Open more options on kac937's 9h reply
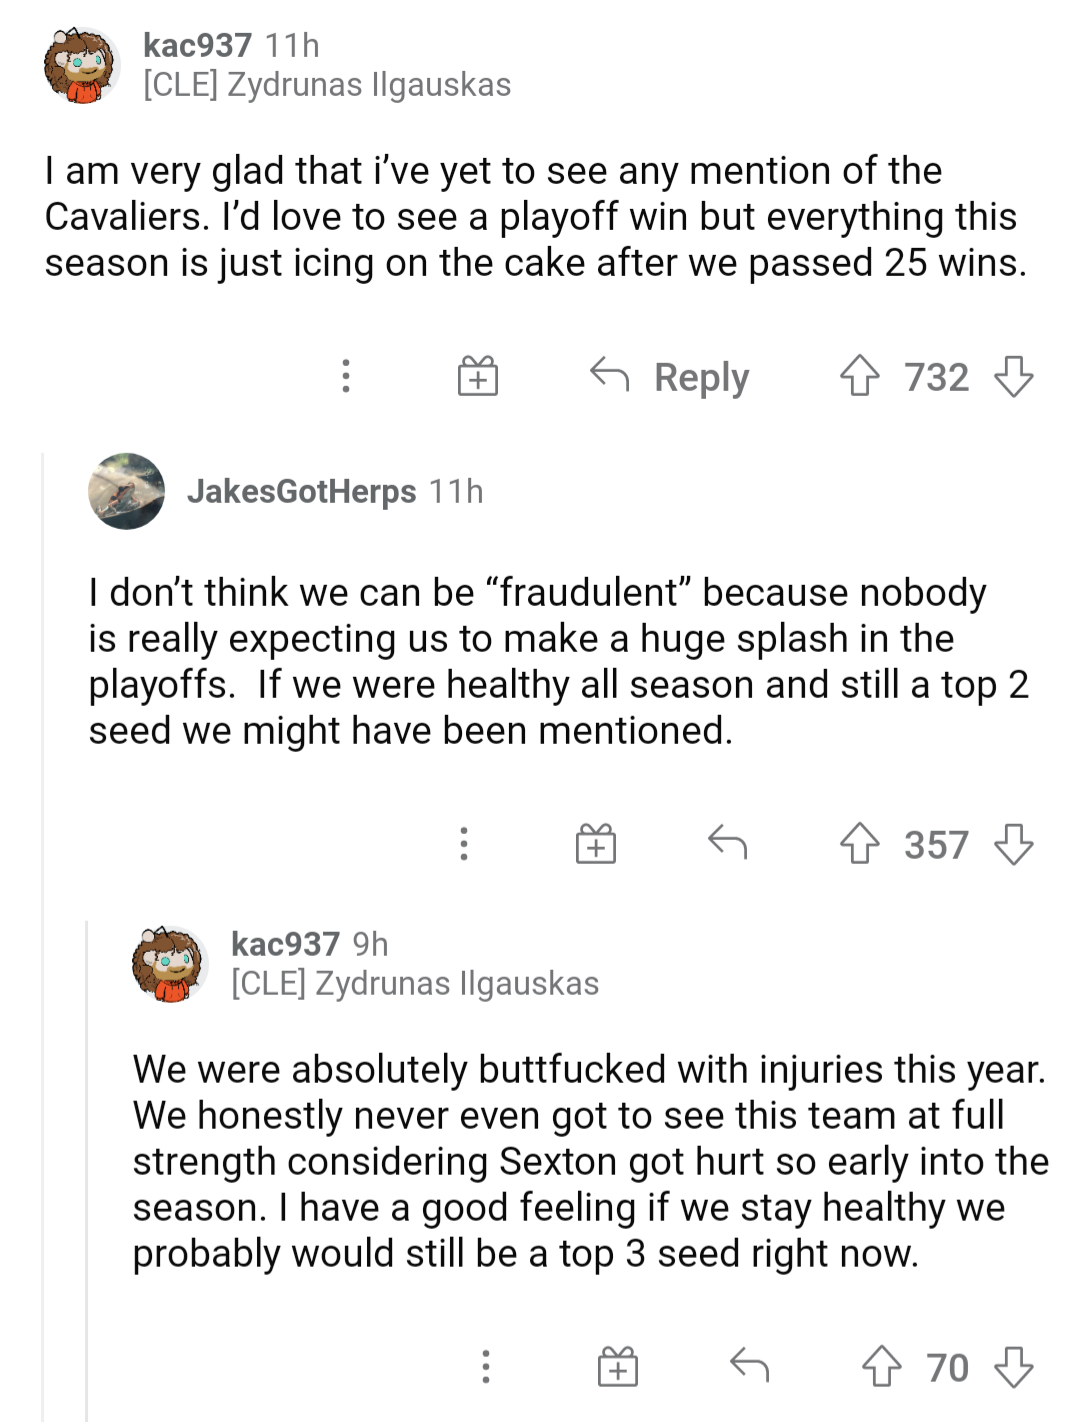The width and height of the screenshot is (1080, 1422). [x=486, y=1366]
